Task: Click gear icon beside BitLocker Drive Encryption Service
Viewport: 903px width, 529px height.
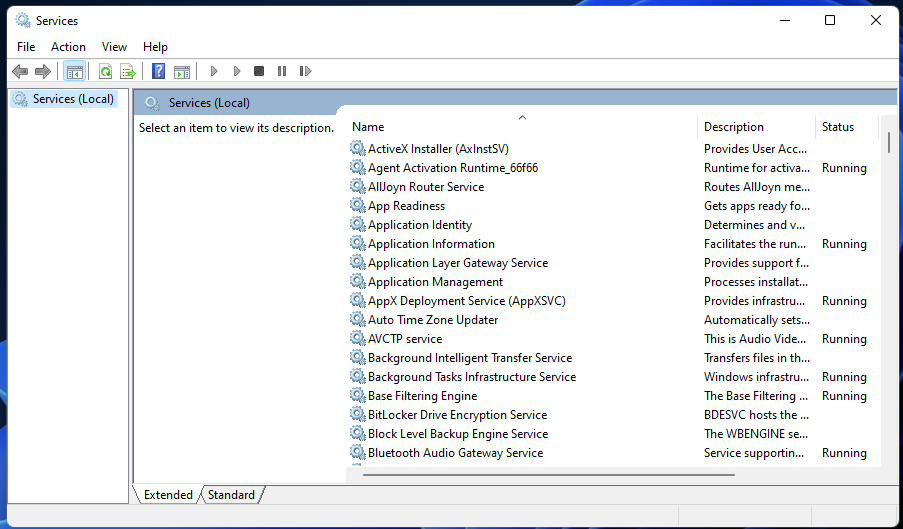Action: 358,414
